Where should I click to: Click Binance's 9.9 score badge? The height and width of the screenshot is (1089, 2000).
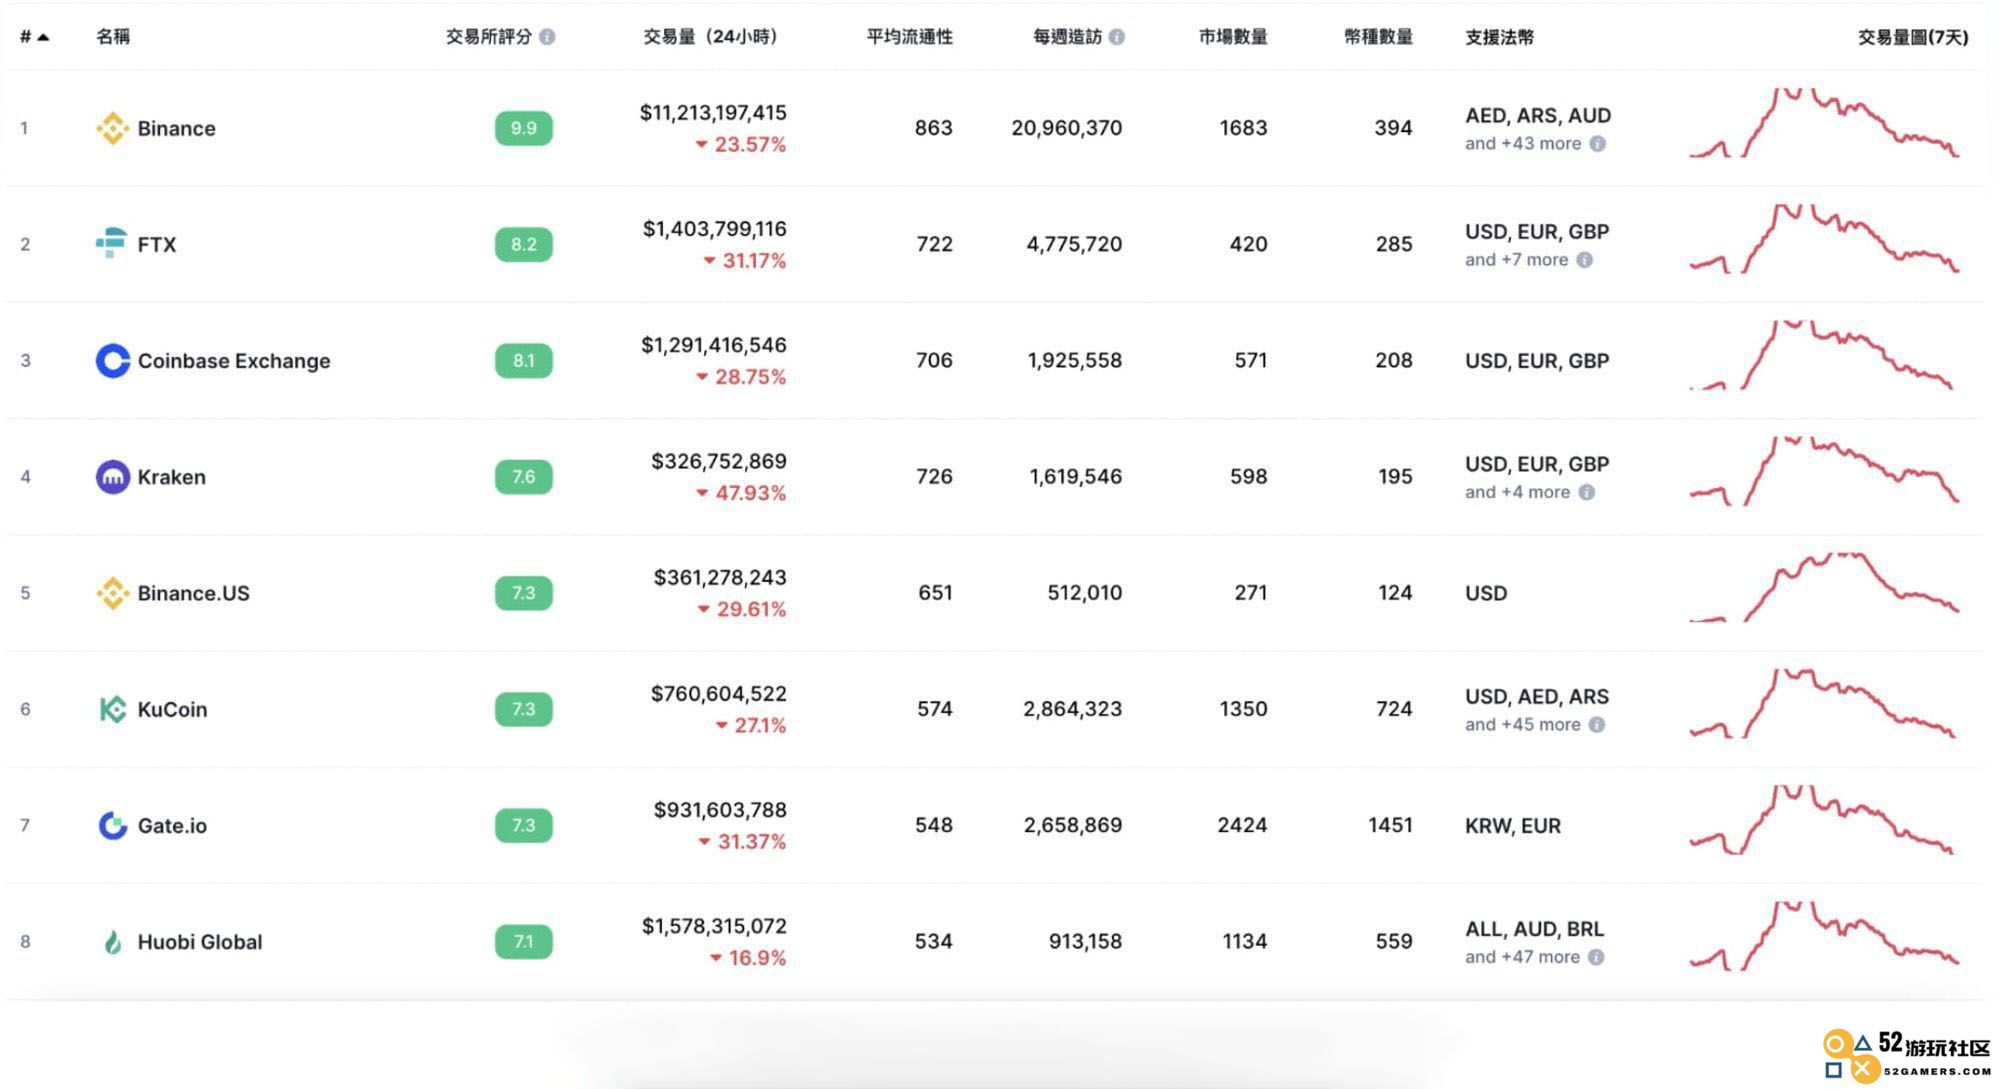click(523, 128)
